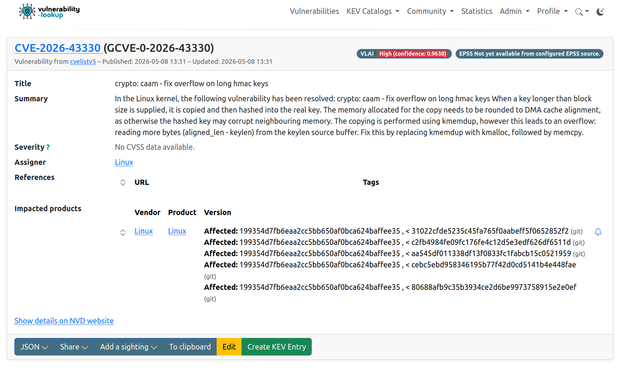Viewport: 627px width, 368px height.
Task: Click the Create KEV Entry button
Action: point(277,347)
